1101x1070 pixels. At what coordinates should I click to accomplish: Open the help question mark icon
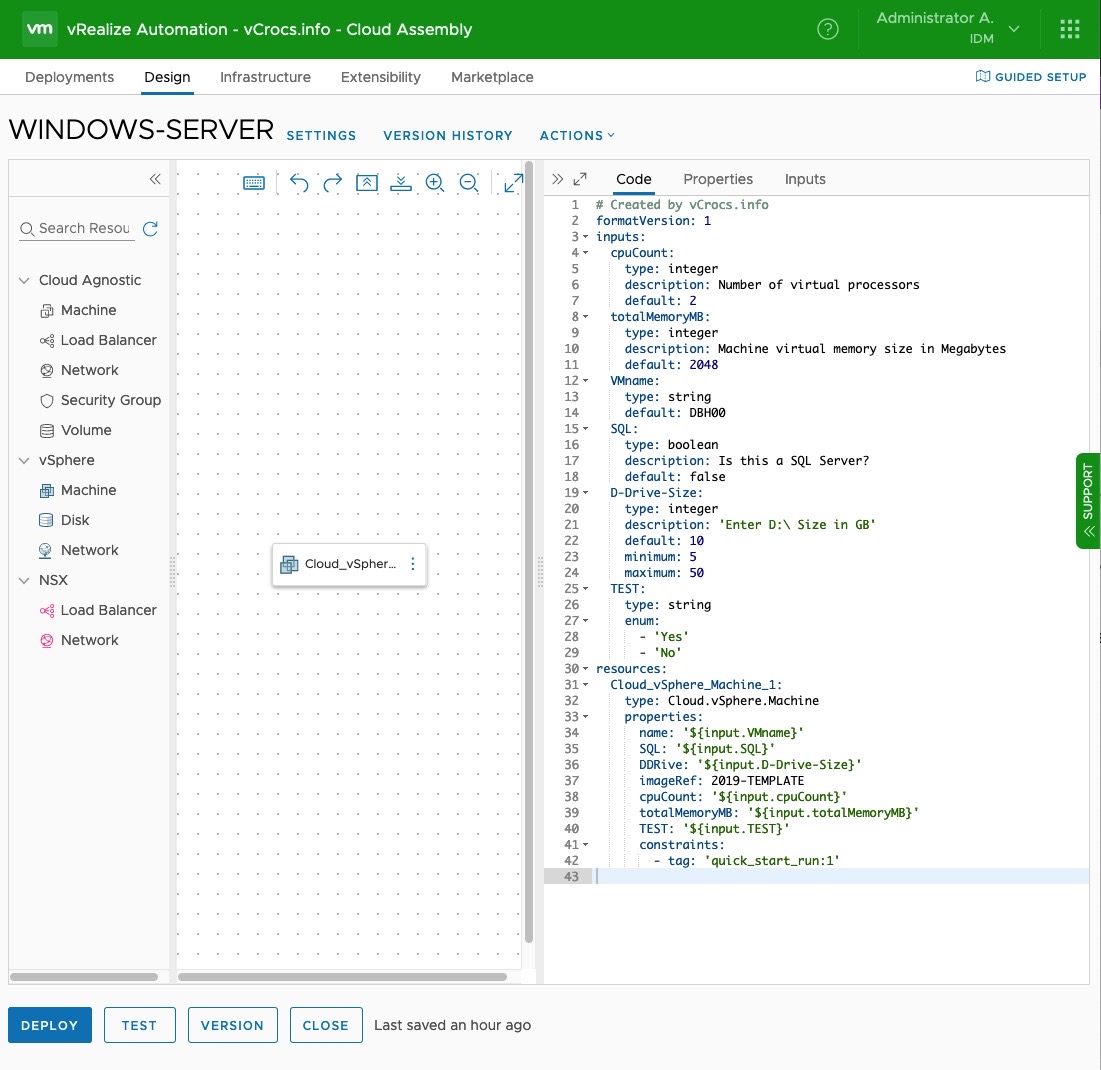tap(828, 29)
